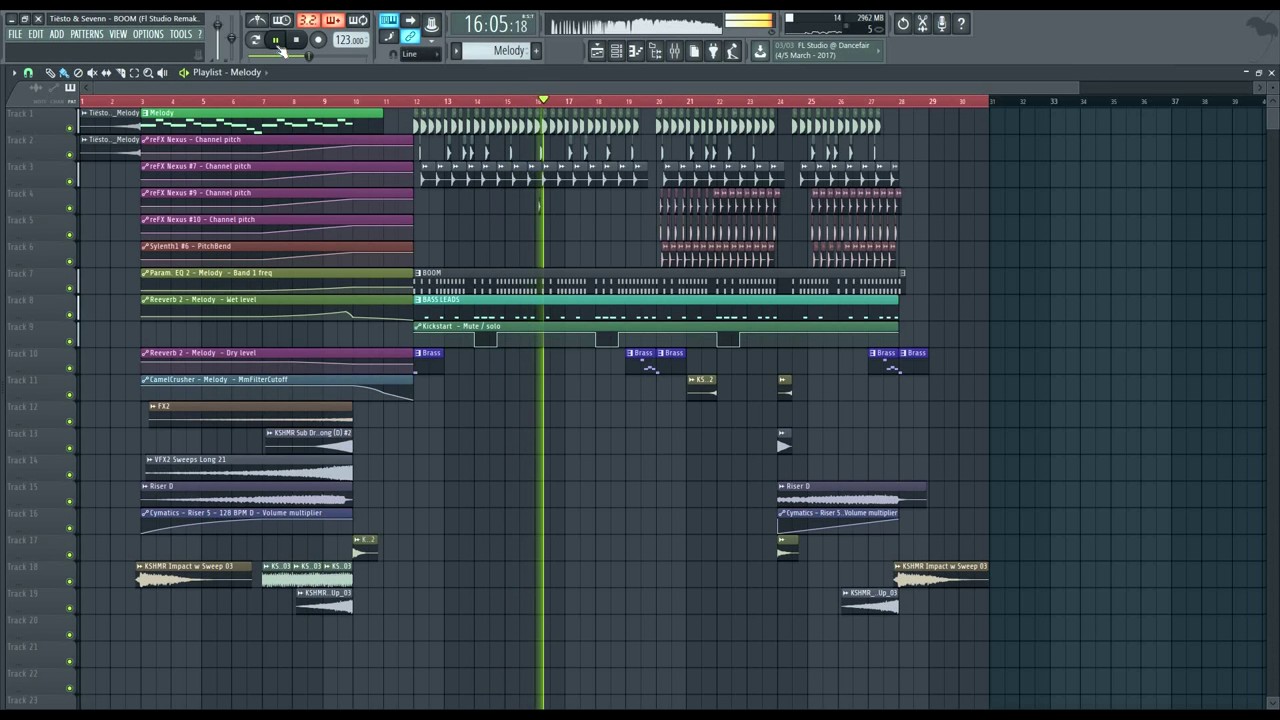Screen dimensions: 1280x720
Task: Select the Slice tool
Action: pos(120,73)
